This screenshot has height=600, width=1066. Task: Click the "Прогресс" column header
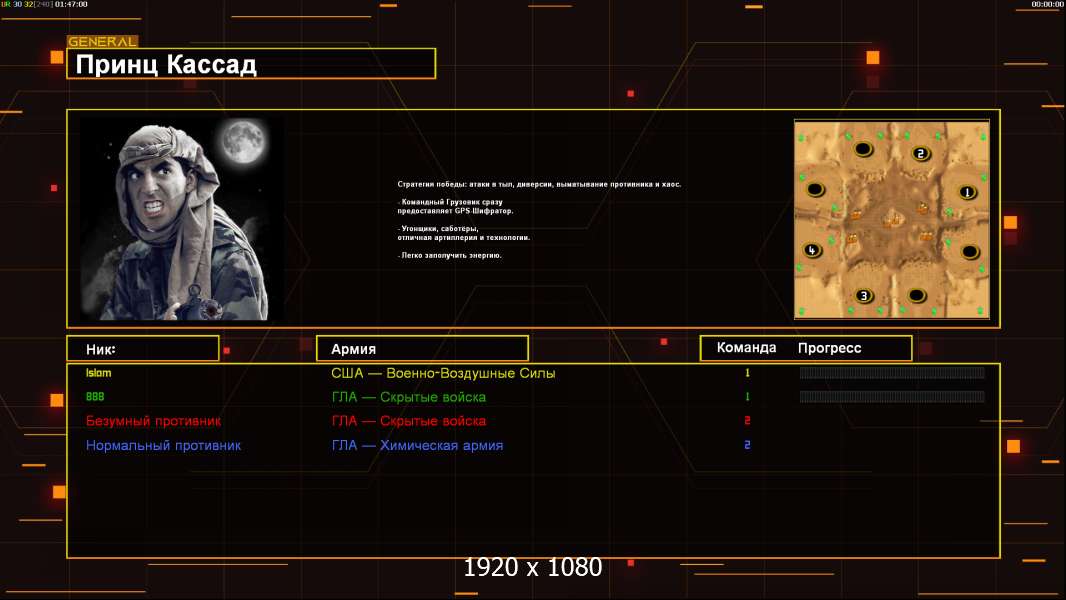pos(829,348)
